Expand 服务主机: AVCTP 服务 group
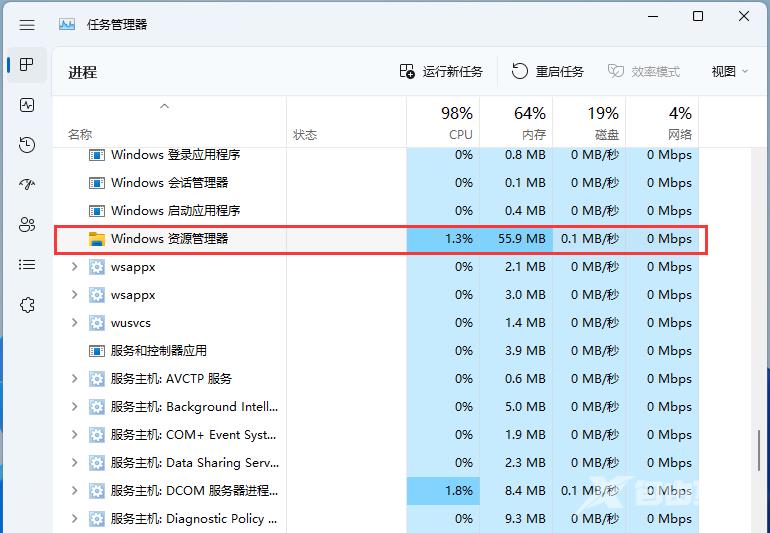 (75, 379)
